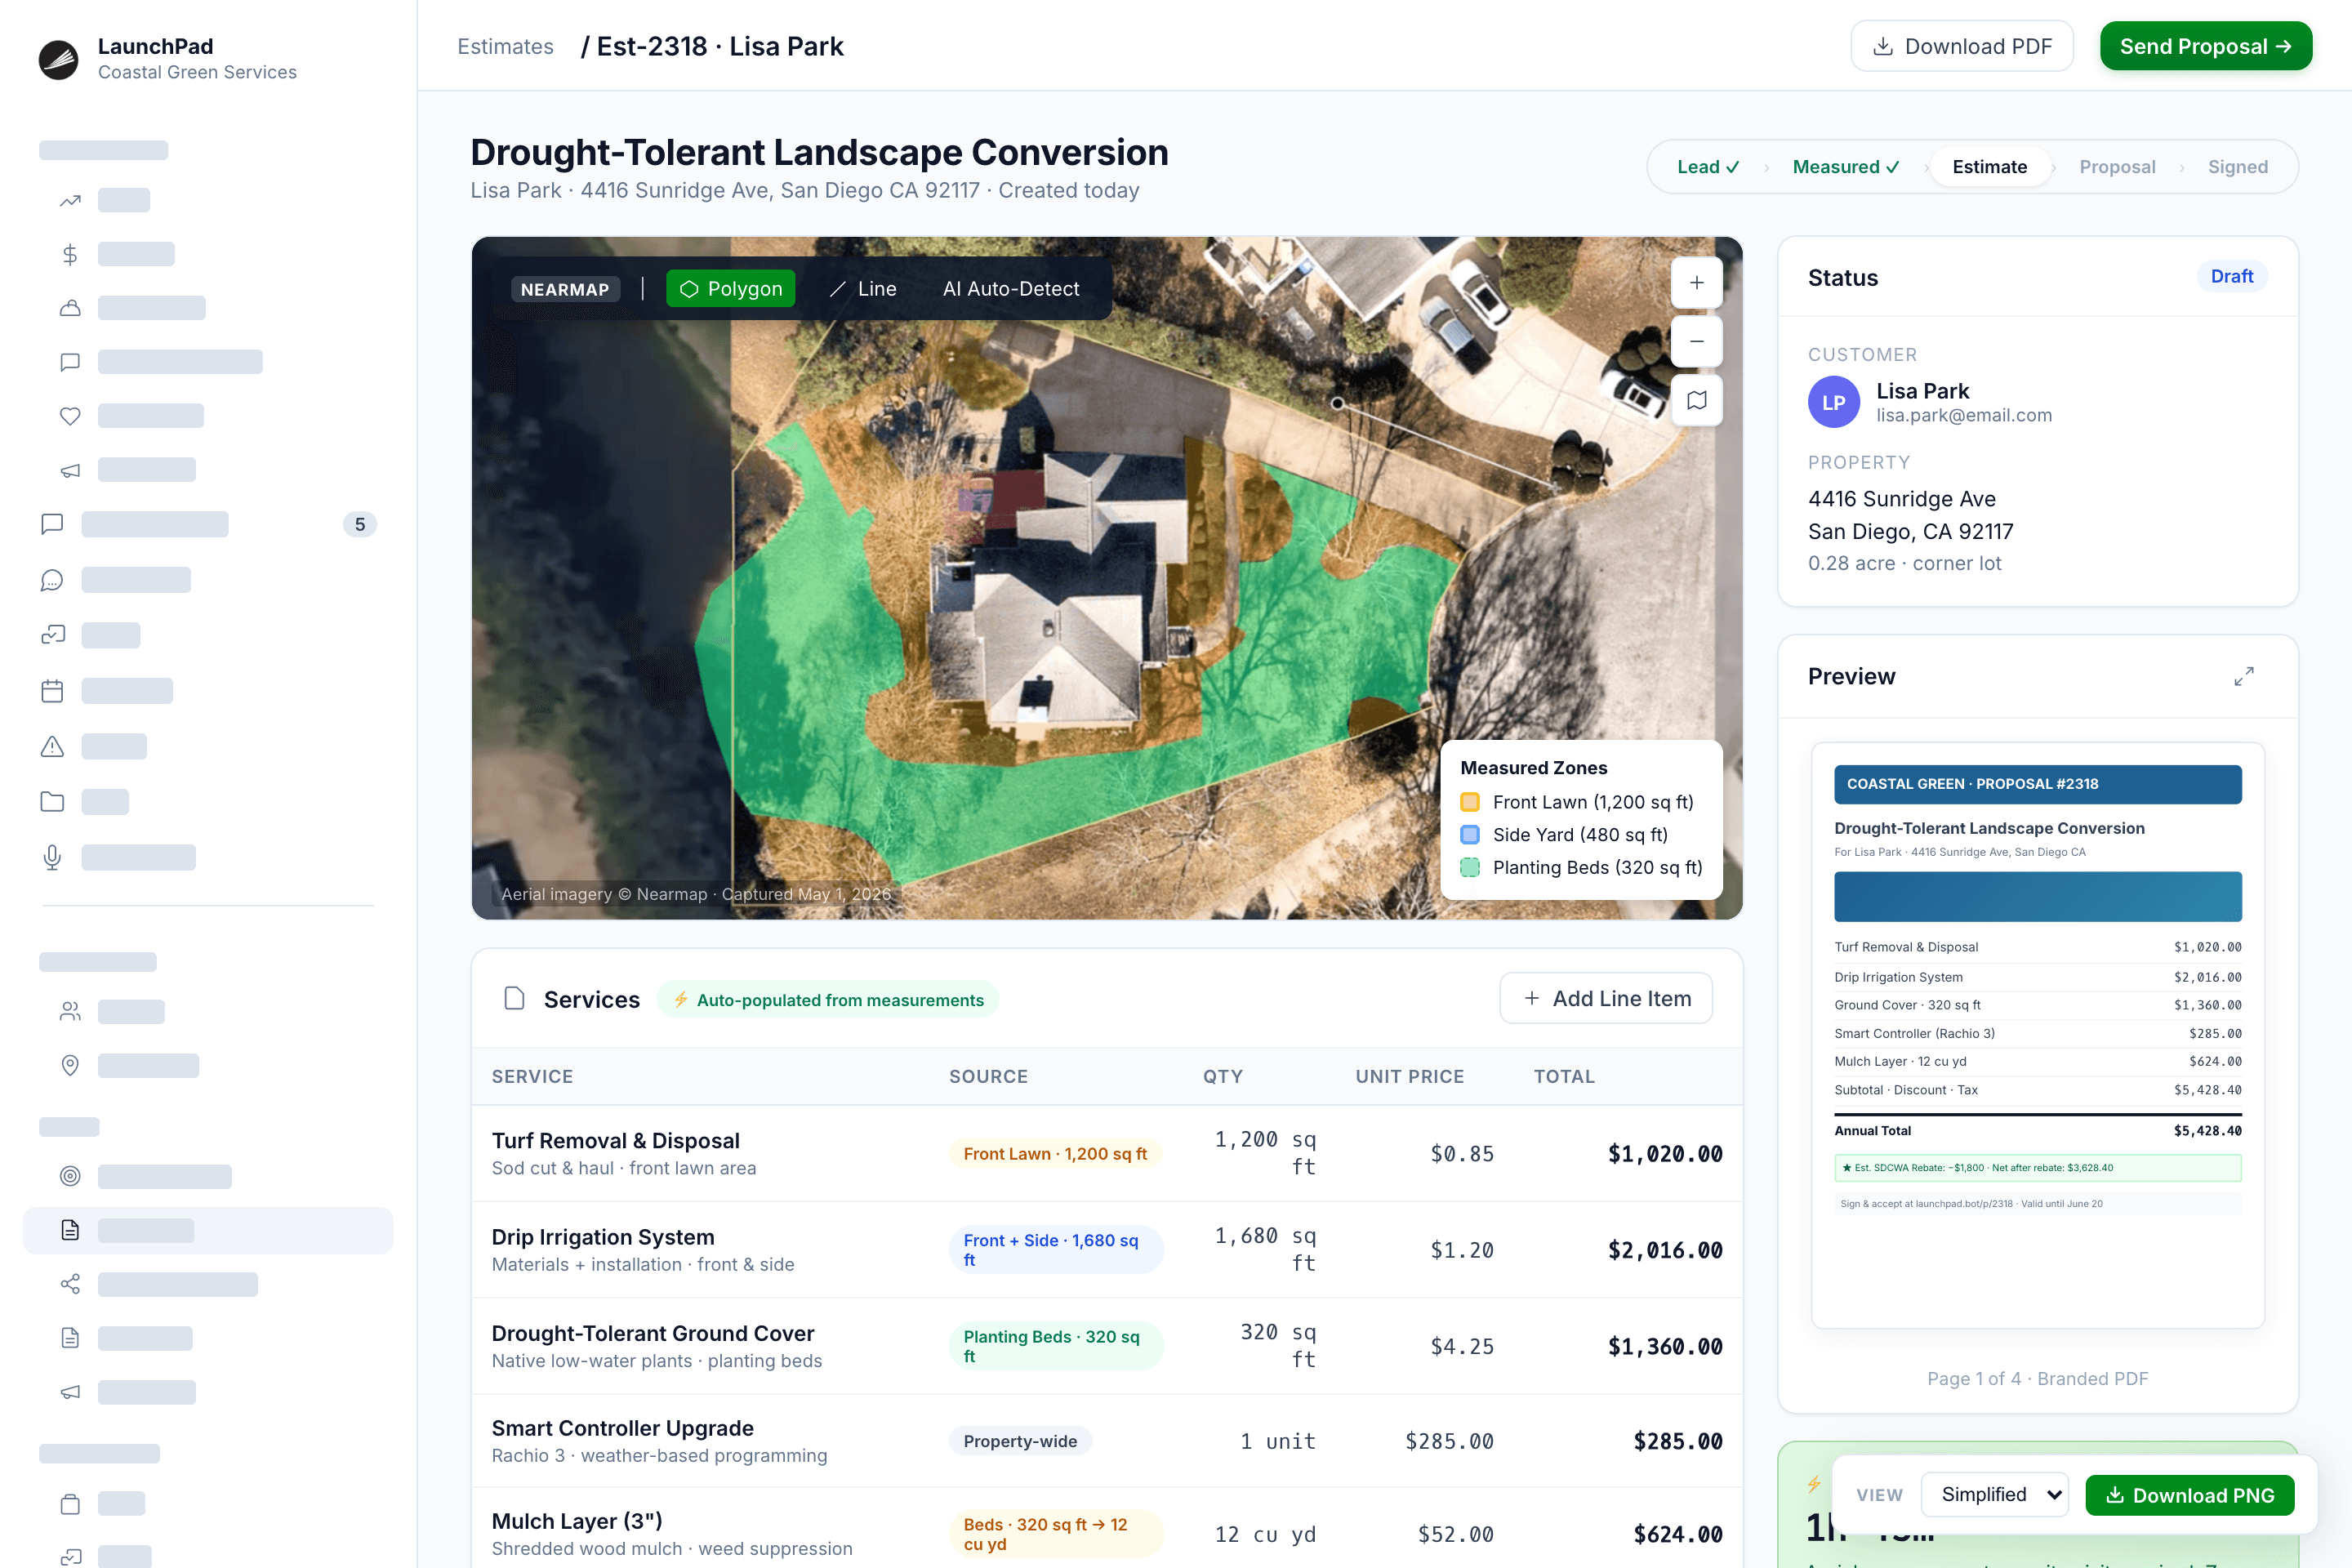This screenshot has width=2352, height=1568.
Task: Click the Side Yard blue color swatch
Action: [x=1470, y=835]
